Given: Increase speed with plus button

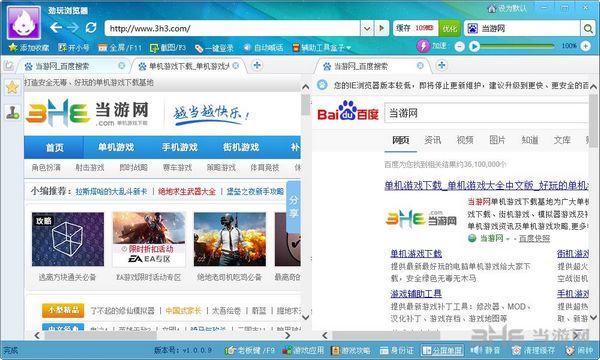Looking at the screenshot, I should pyautogui.click(x=586, y=46).
